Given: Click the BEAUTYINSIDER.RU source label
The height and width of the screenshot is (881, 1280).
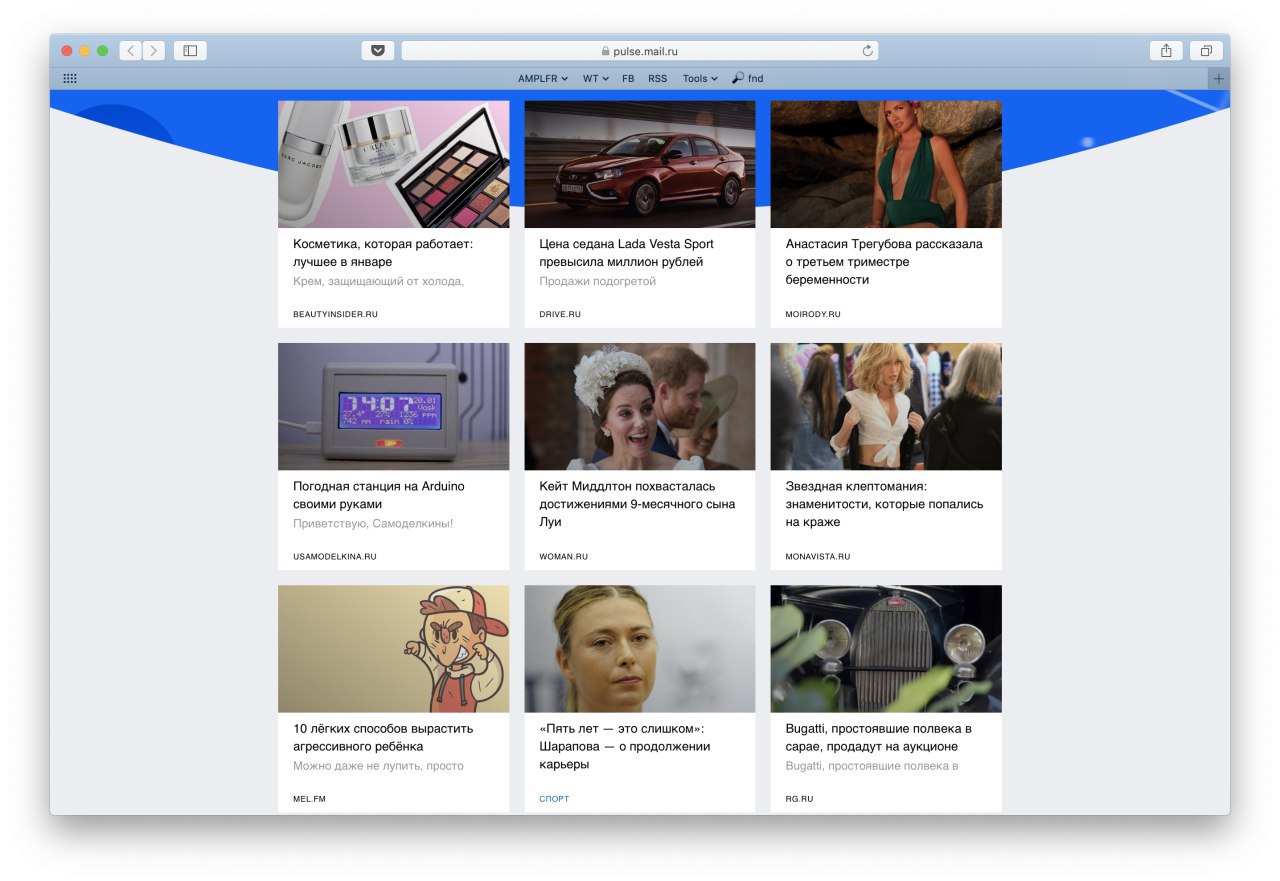Looking at the screenshot, I should (x=335, y=314).
